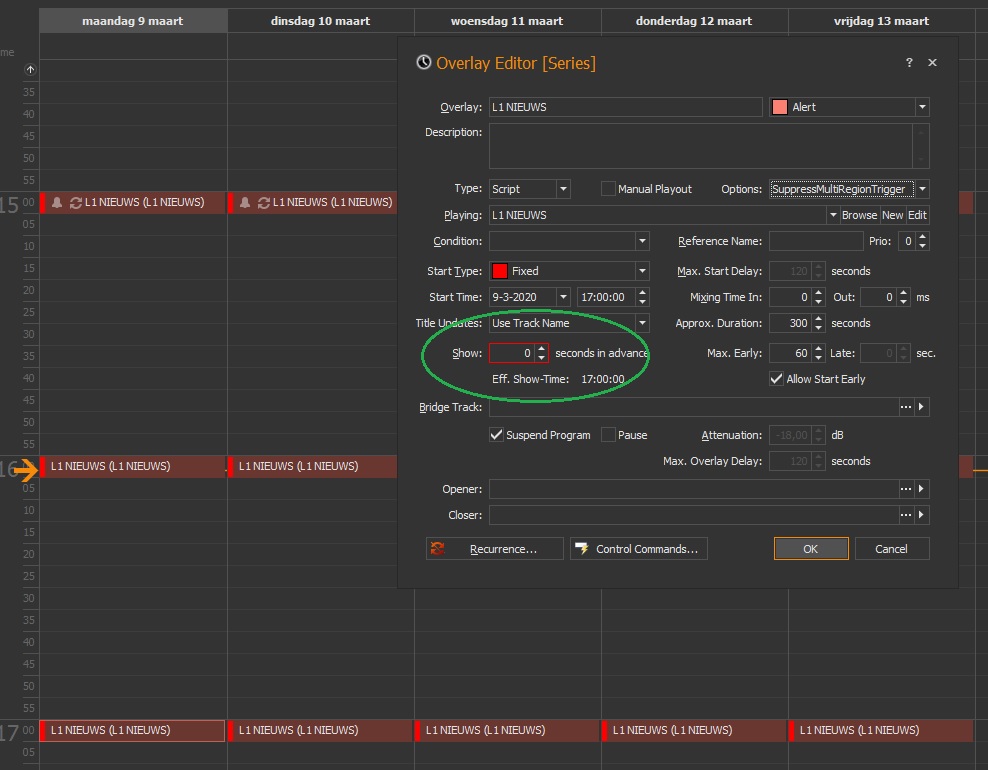Confirm with the OK button
Screen dimensions: 988x770
coord(811,549)
